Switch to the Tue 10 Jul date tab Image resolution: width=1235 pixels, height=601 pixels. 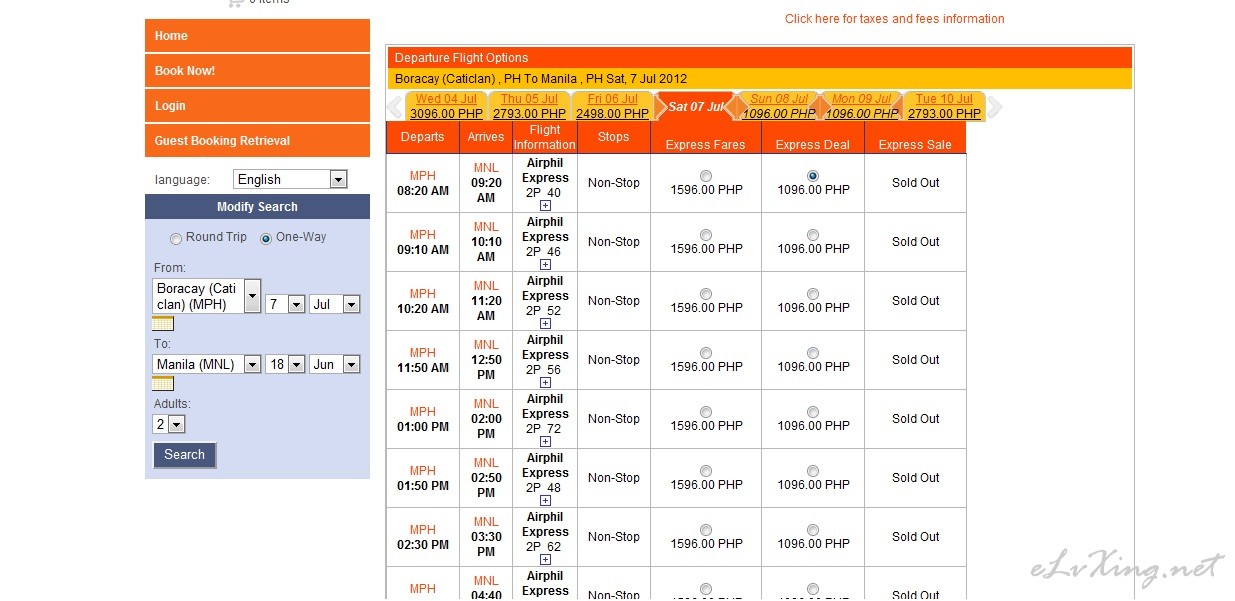click(944, 106)
